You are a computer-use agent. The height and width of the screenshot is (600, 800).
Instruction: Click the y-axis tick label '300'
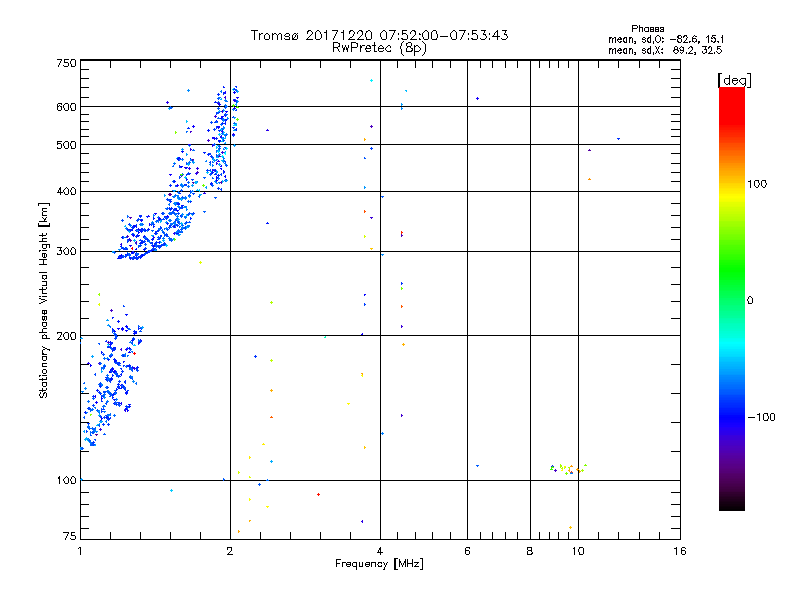pyautogui.click(x=66, y=252)
